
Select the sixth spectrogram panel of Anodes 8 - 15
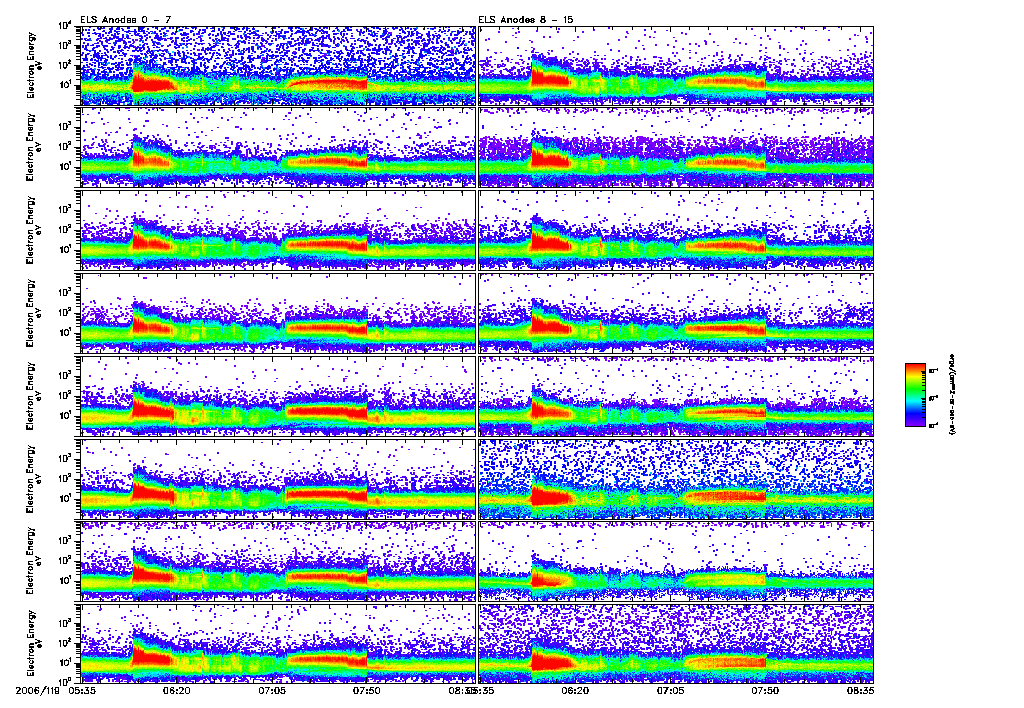(676, 479)
